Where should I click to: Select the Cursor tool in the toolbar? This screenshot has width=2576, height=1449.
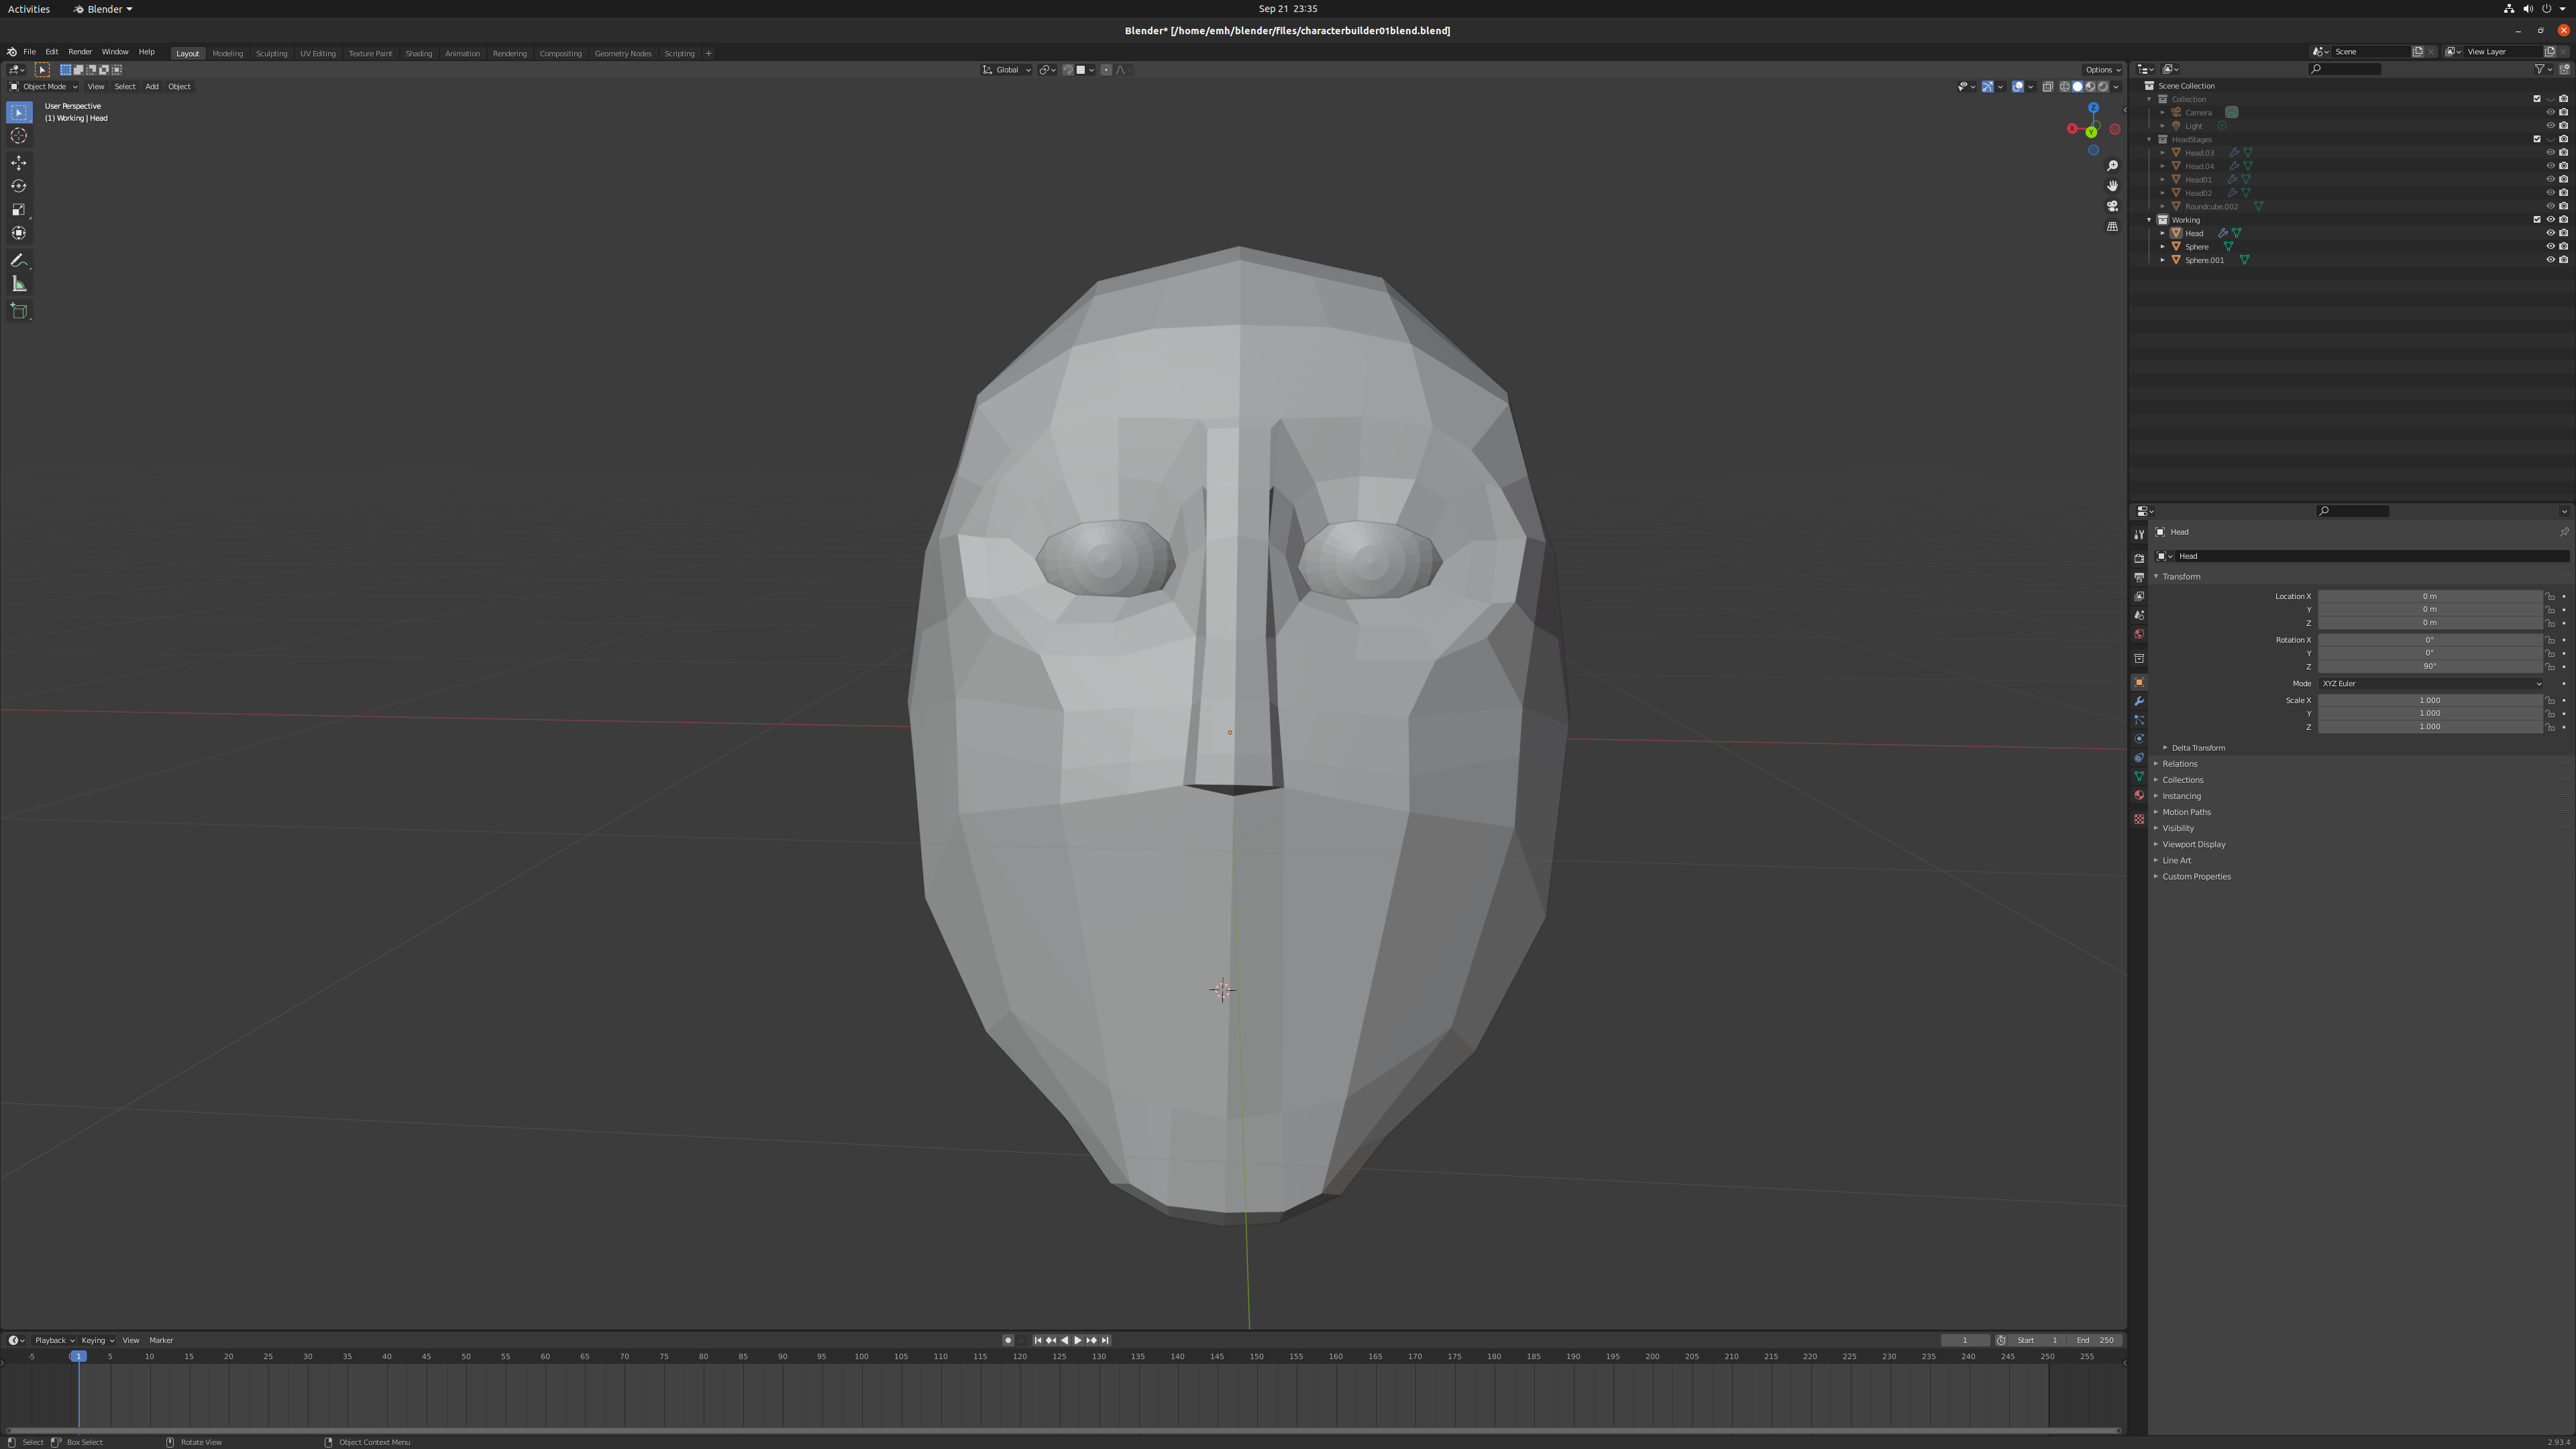coord(19,136)
